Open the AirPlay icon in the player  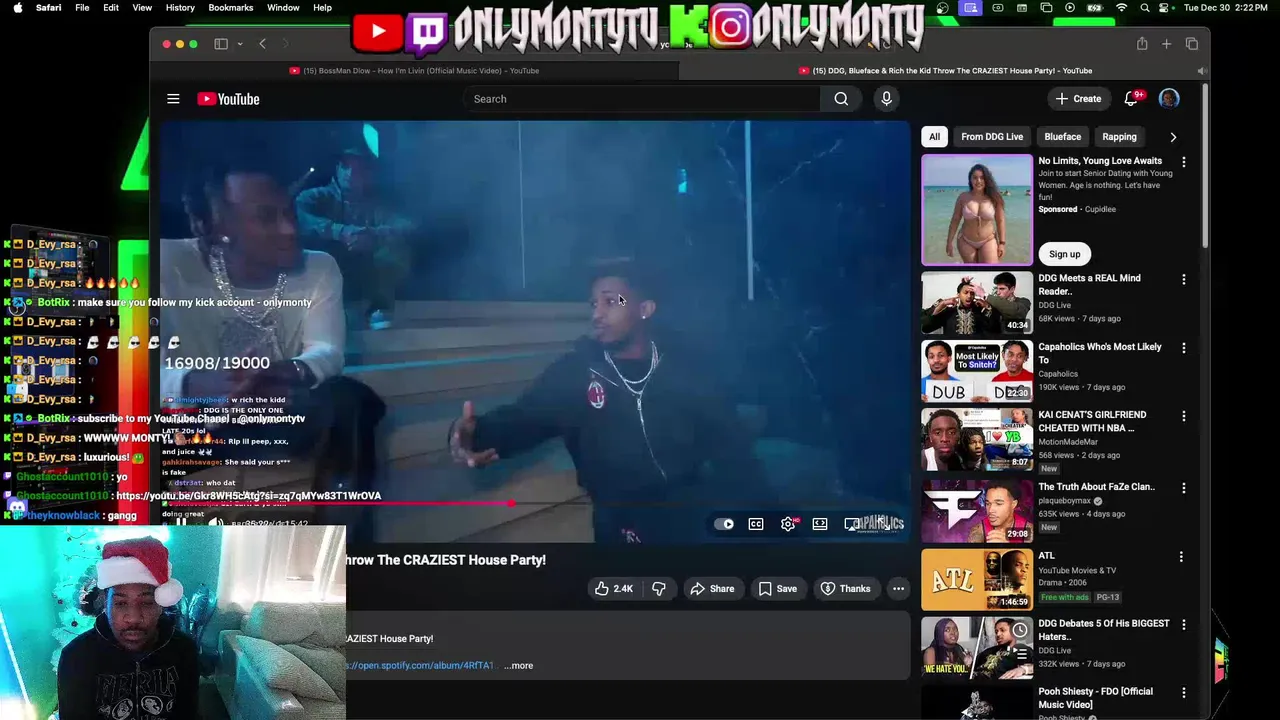coord(852,524)
